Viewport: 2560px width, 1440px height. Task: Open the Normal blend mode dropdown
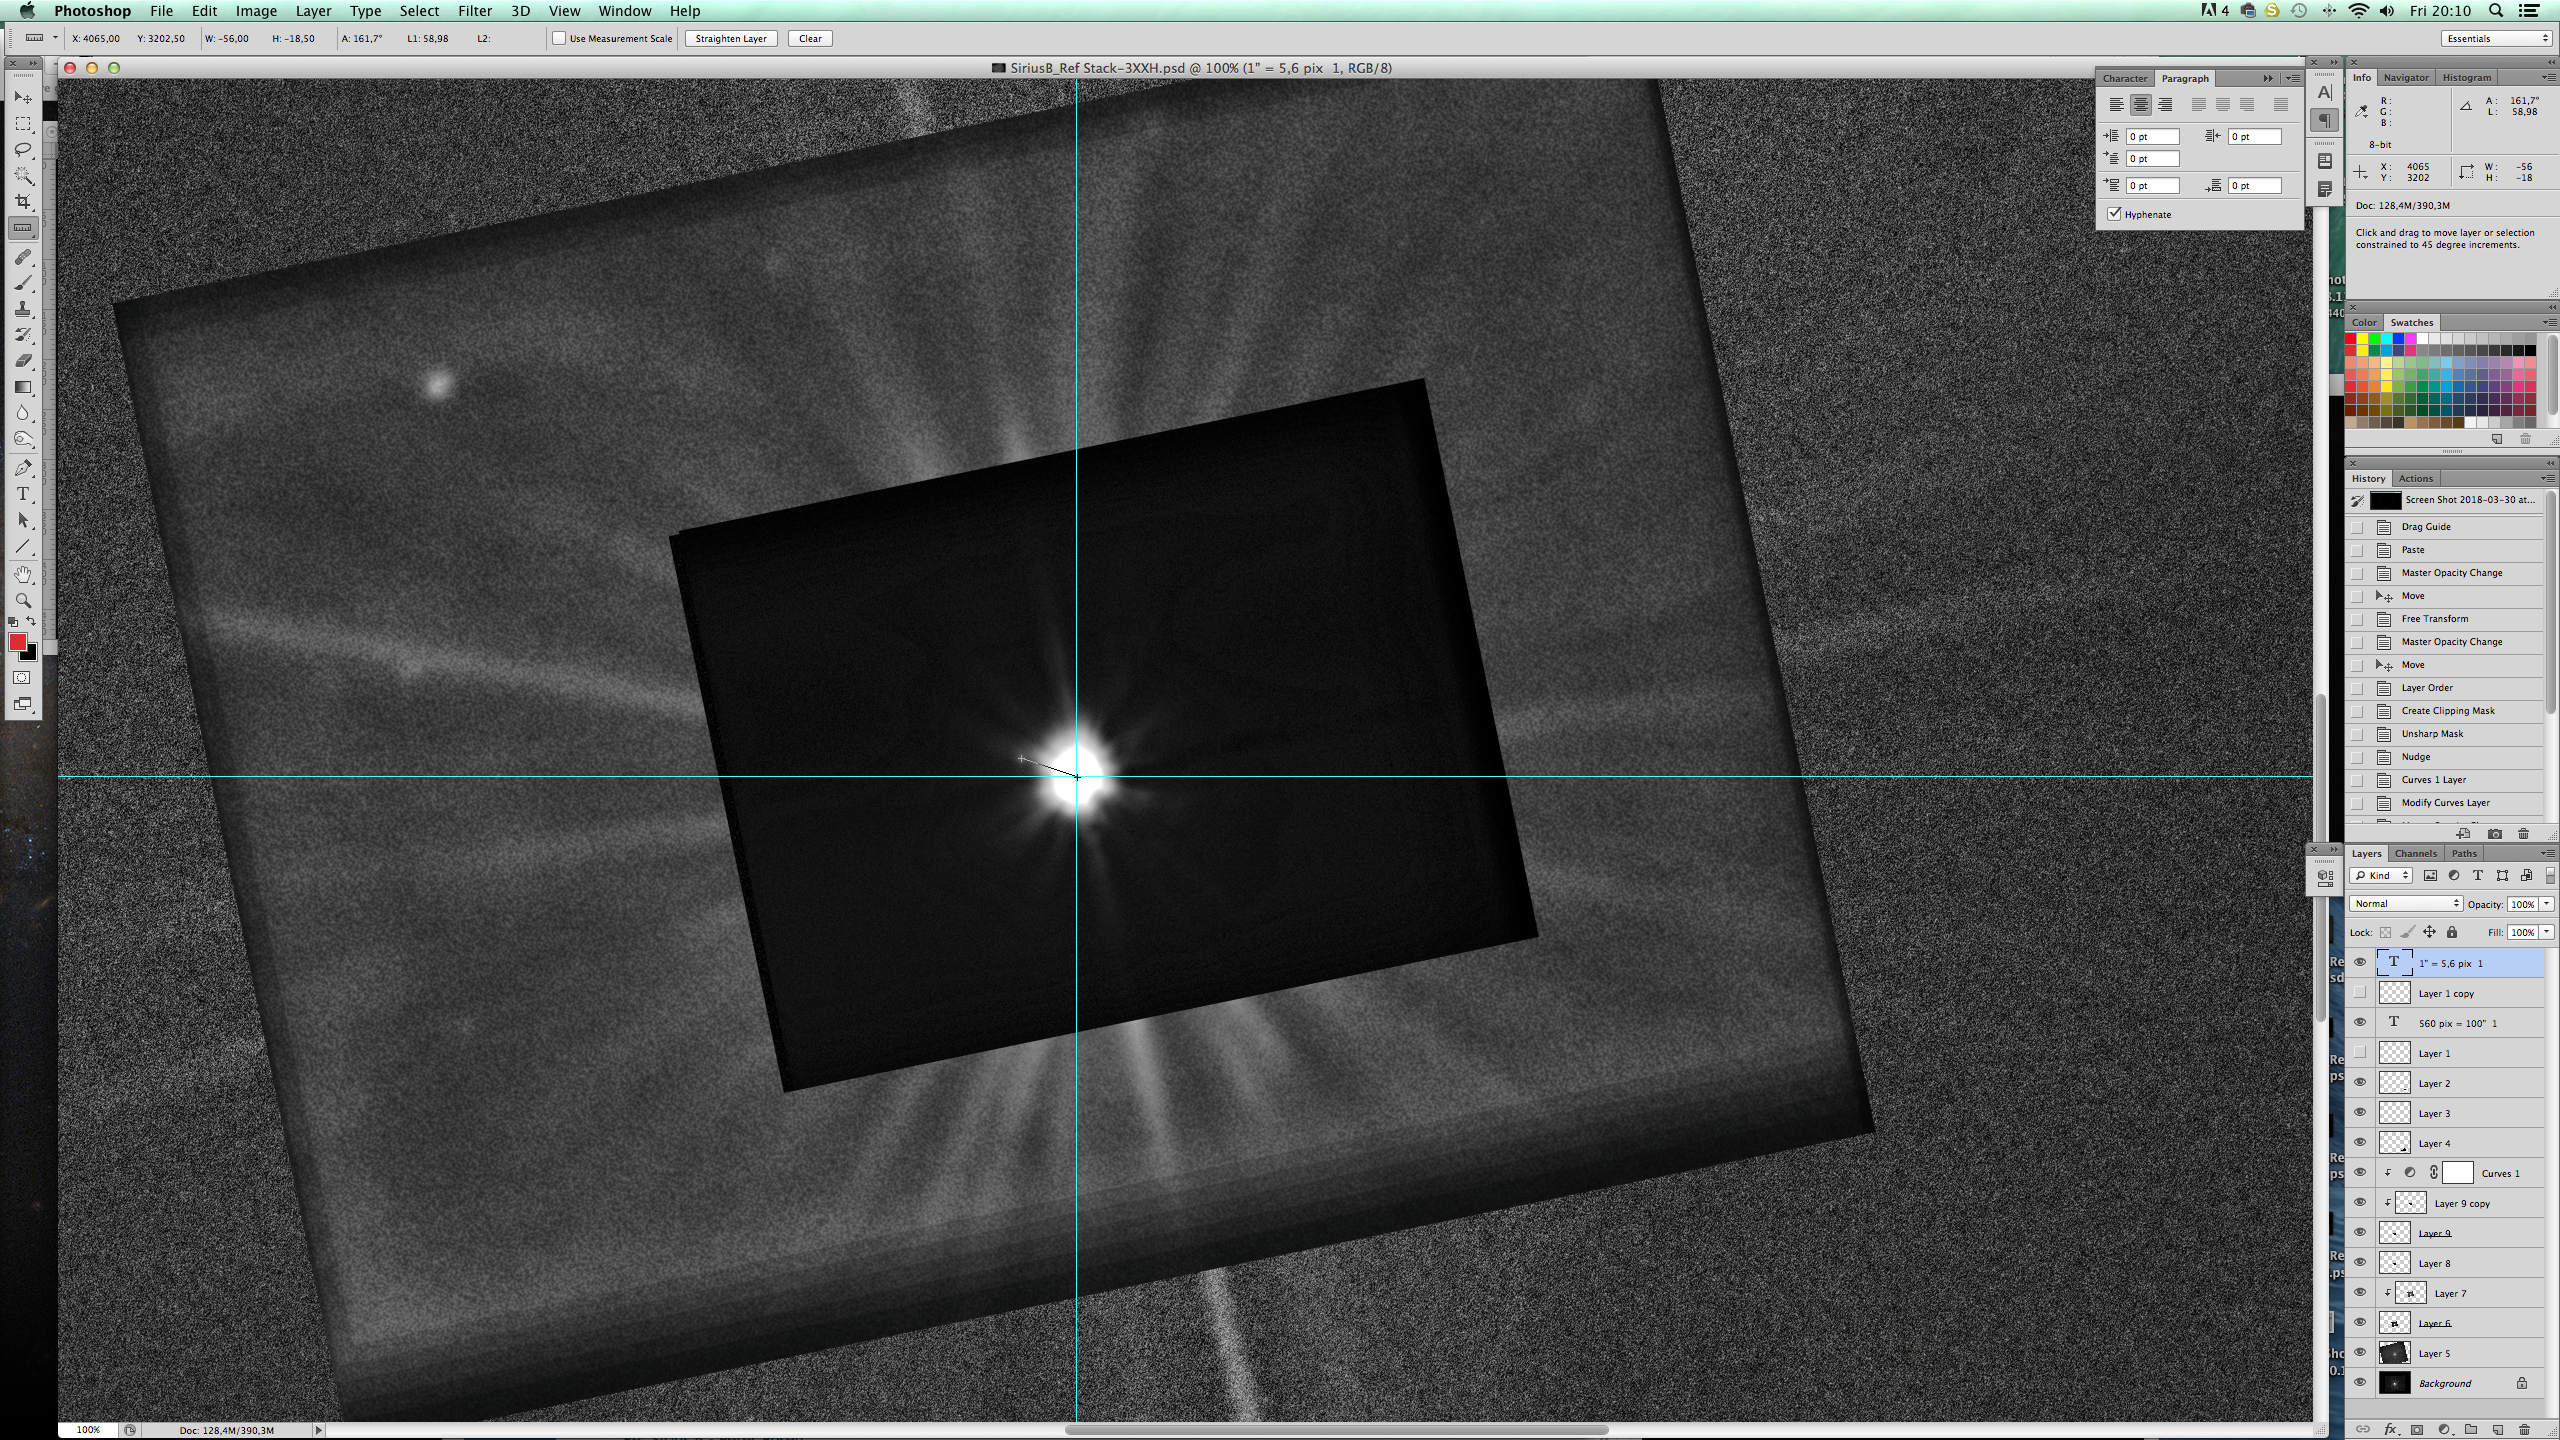[2404, 903]
